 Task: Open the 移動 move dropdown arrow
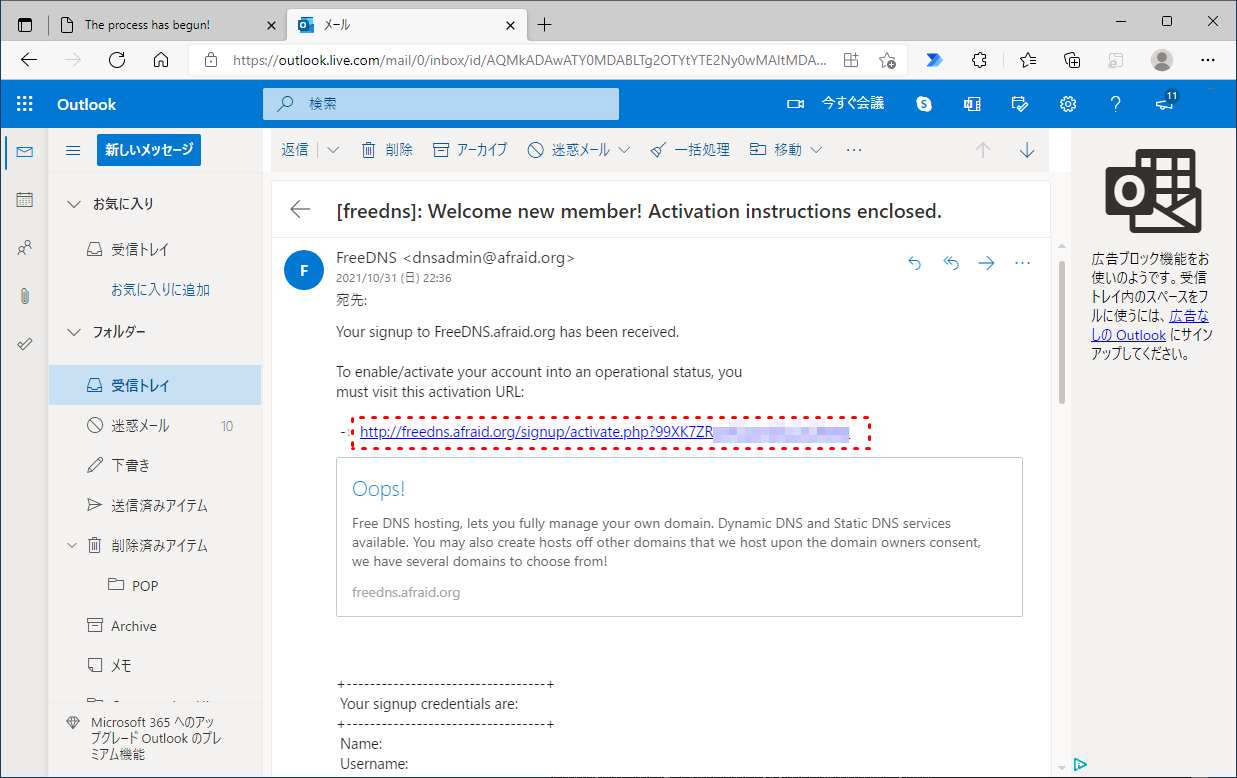click(816, 150)
